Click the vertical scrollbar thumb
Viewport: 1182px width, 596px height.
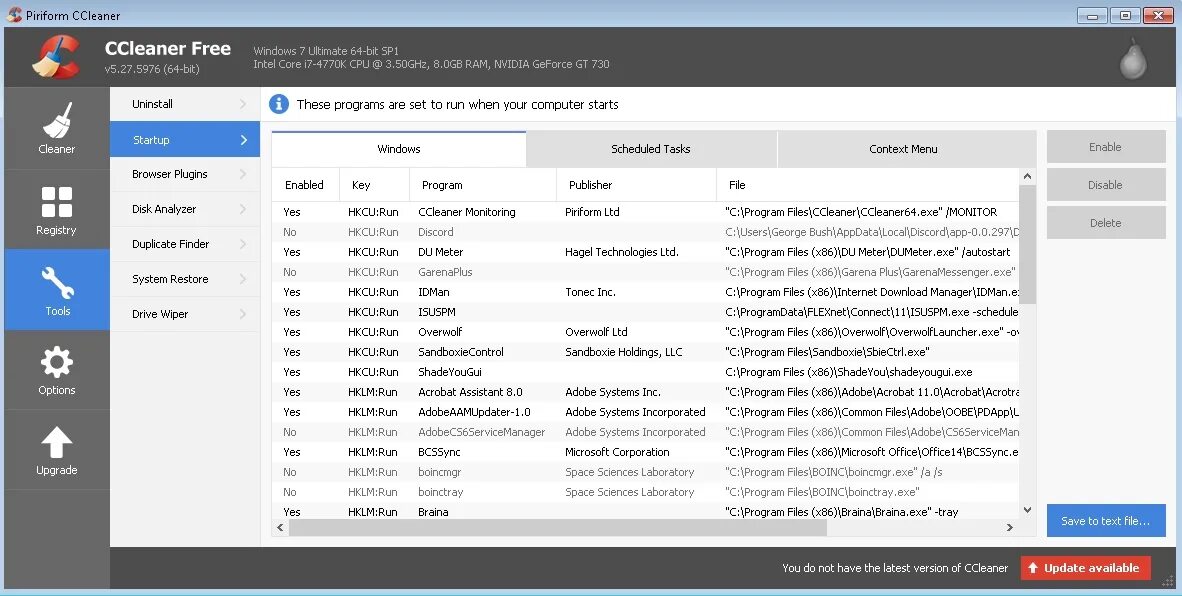click(x=1027, y=244)
